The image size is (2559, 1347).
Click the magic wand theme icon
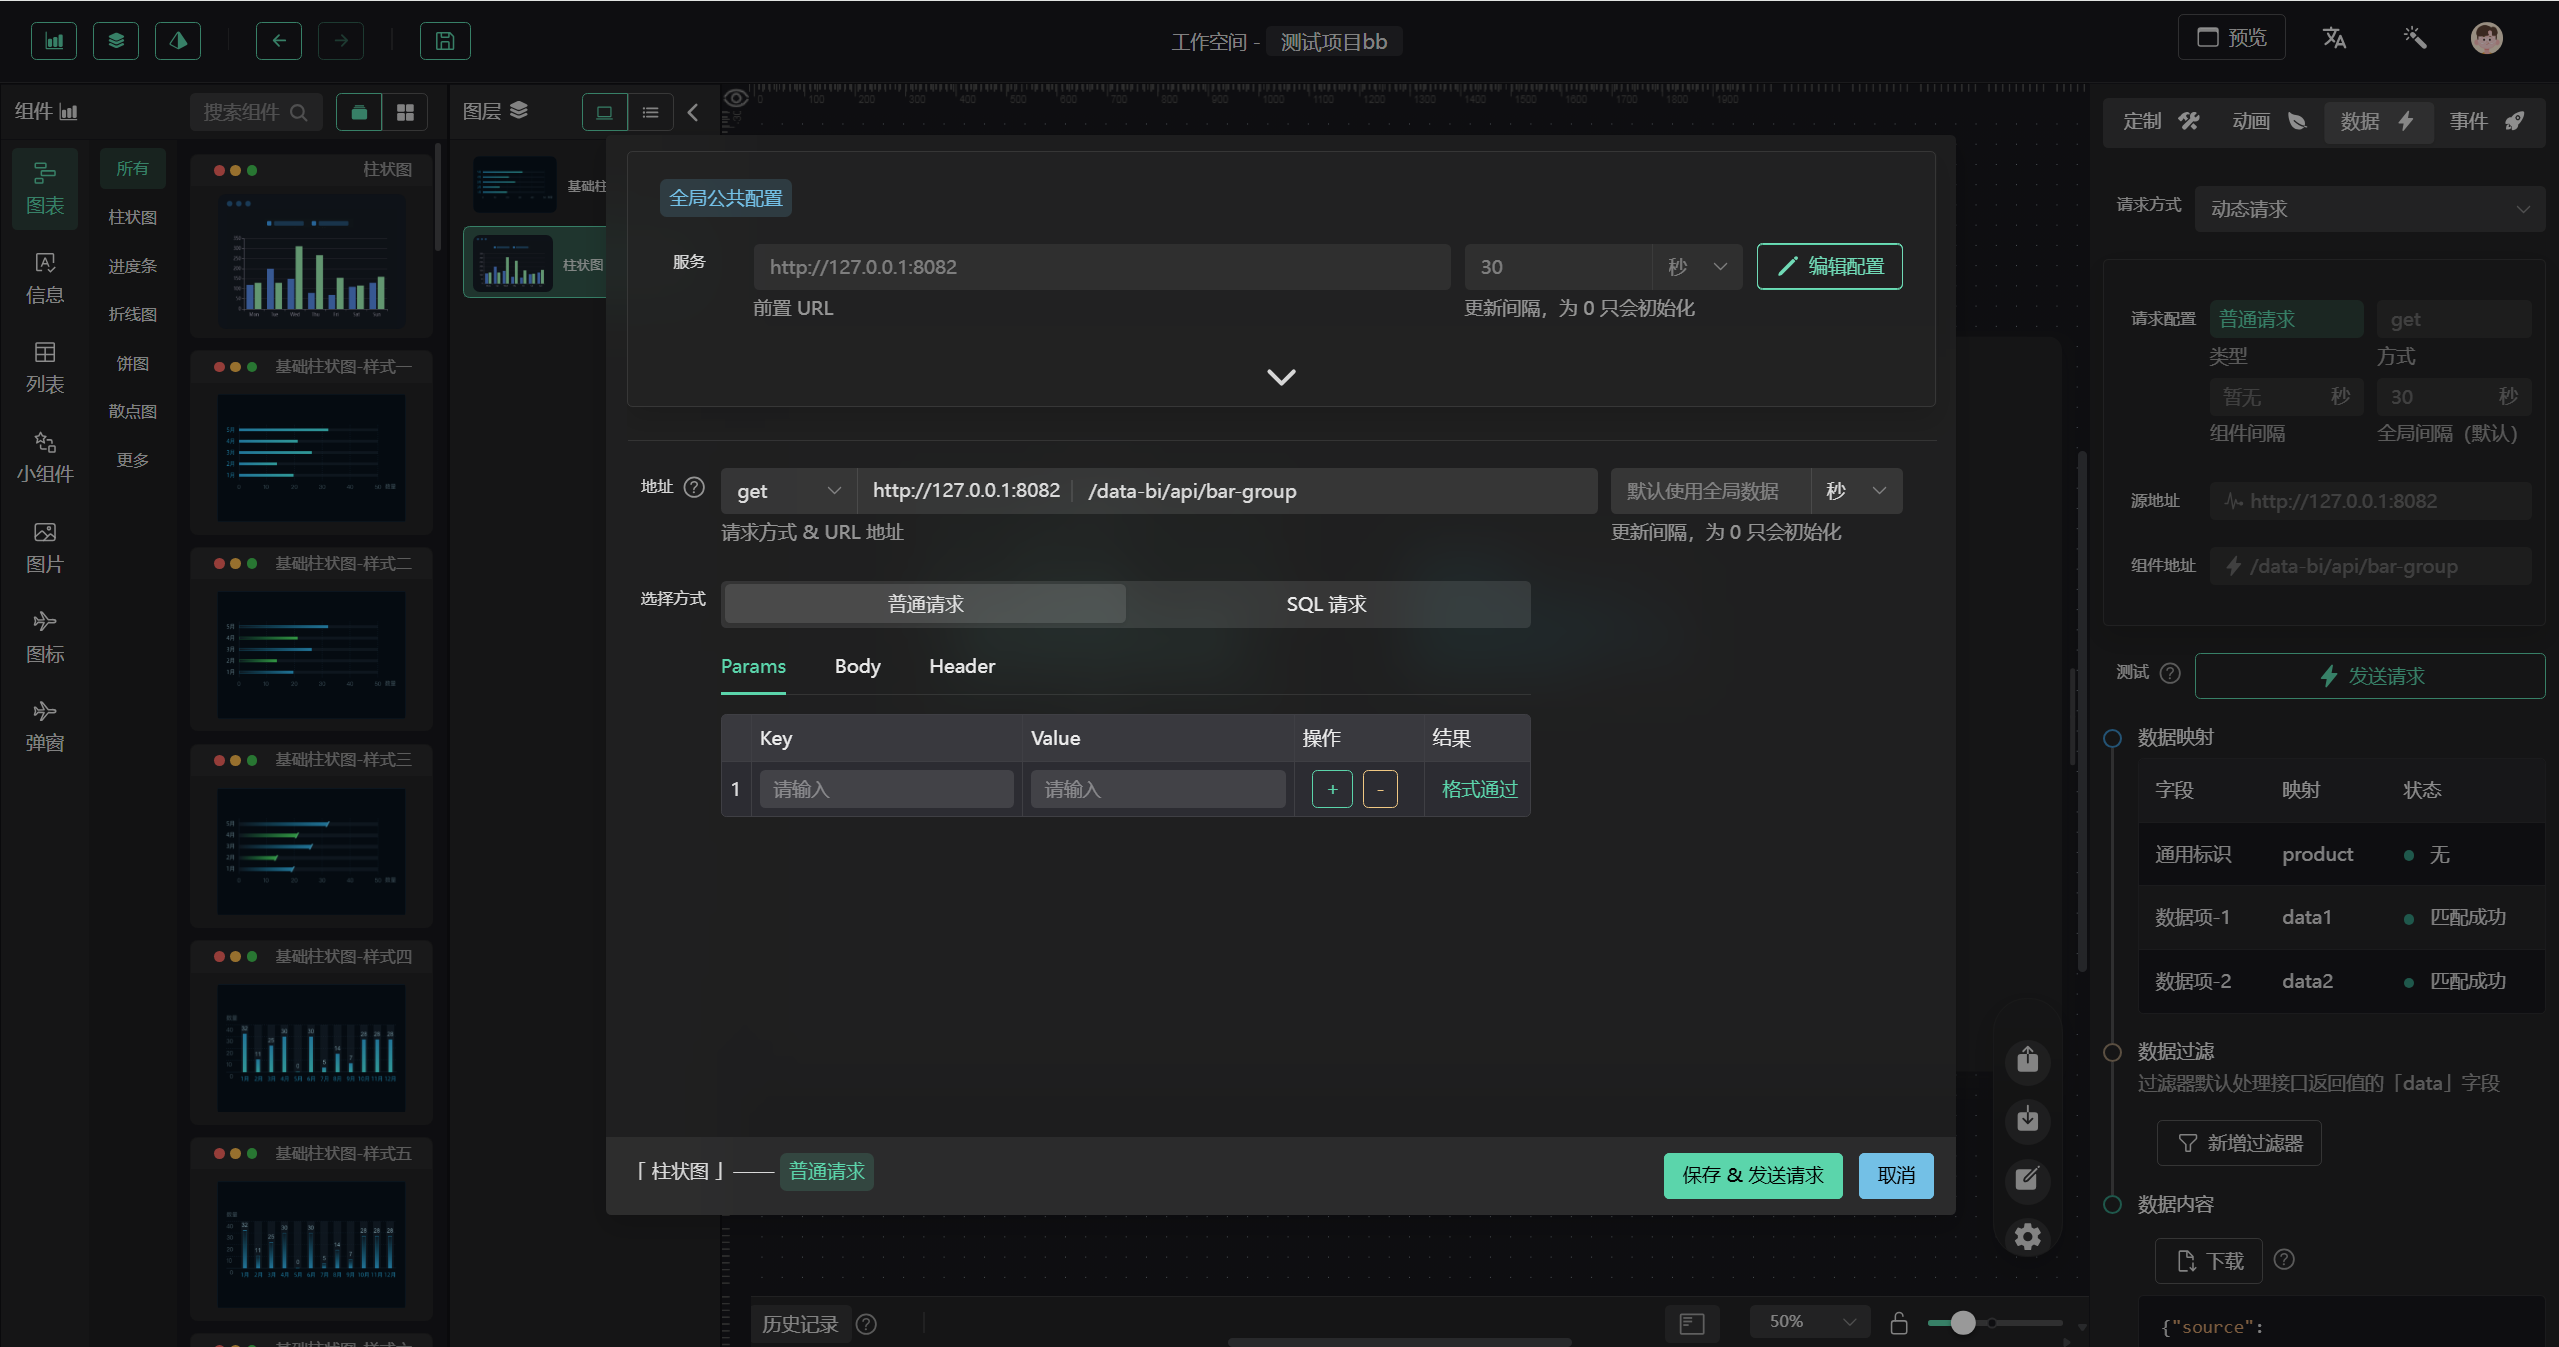(x=2414, y=38)
